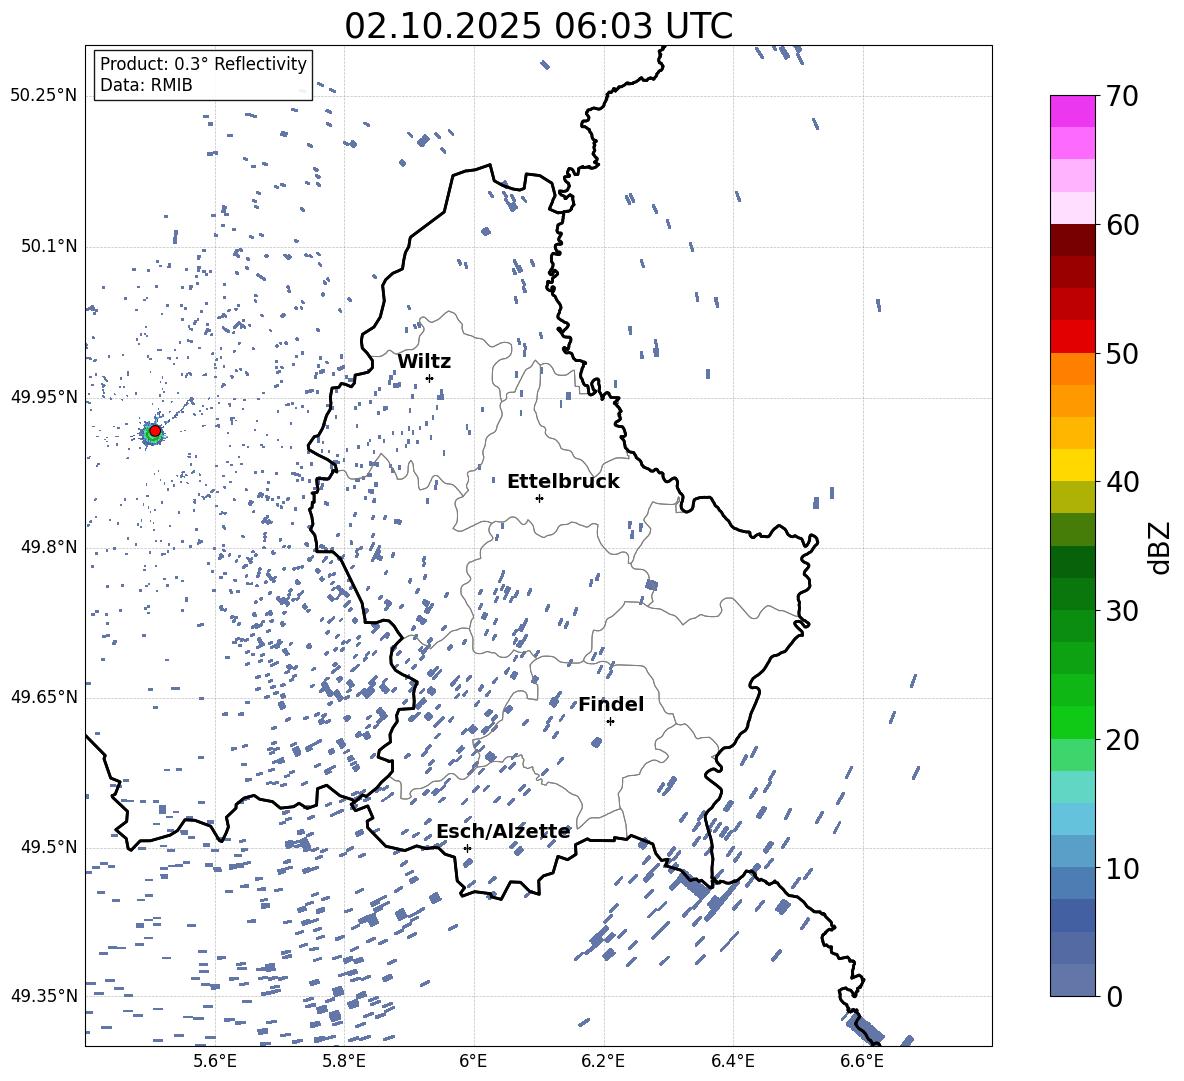Click the Esch/Alzette station cross marker
The width and height of the screenshot is (1184, 1081).
467,848
